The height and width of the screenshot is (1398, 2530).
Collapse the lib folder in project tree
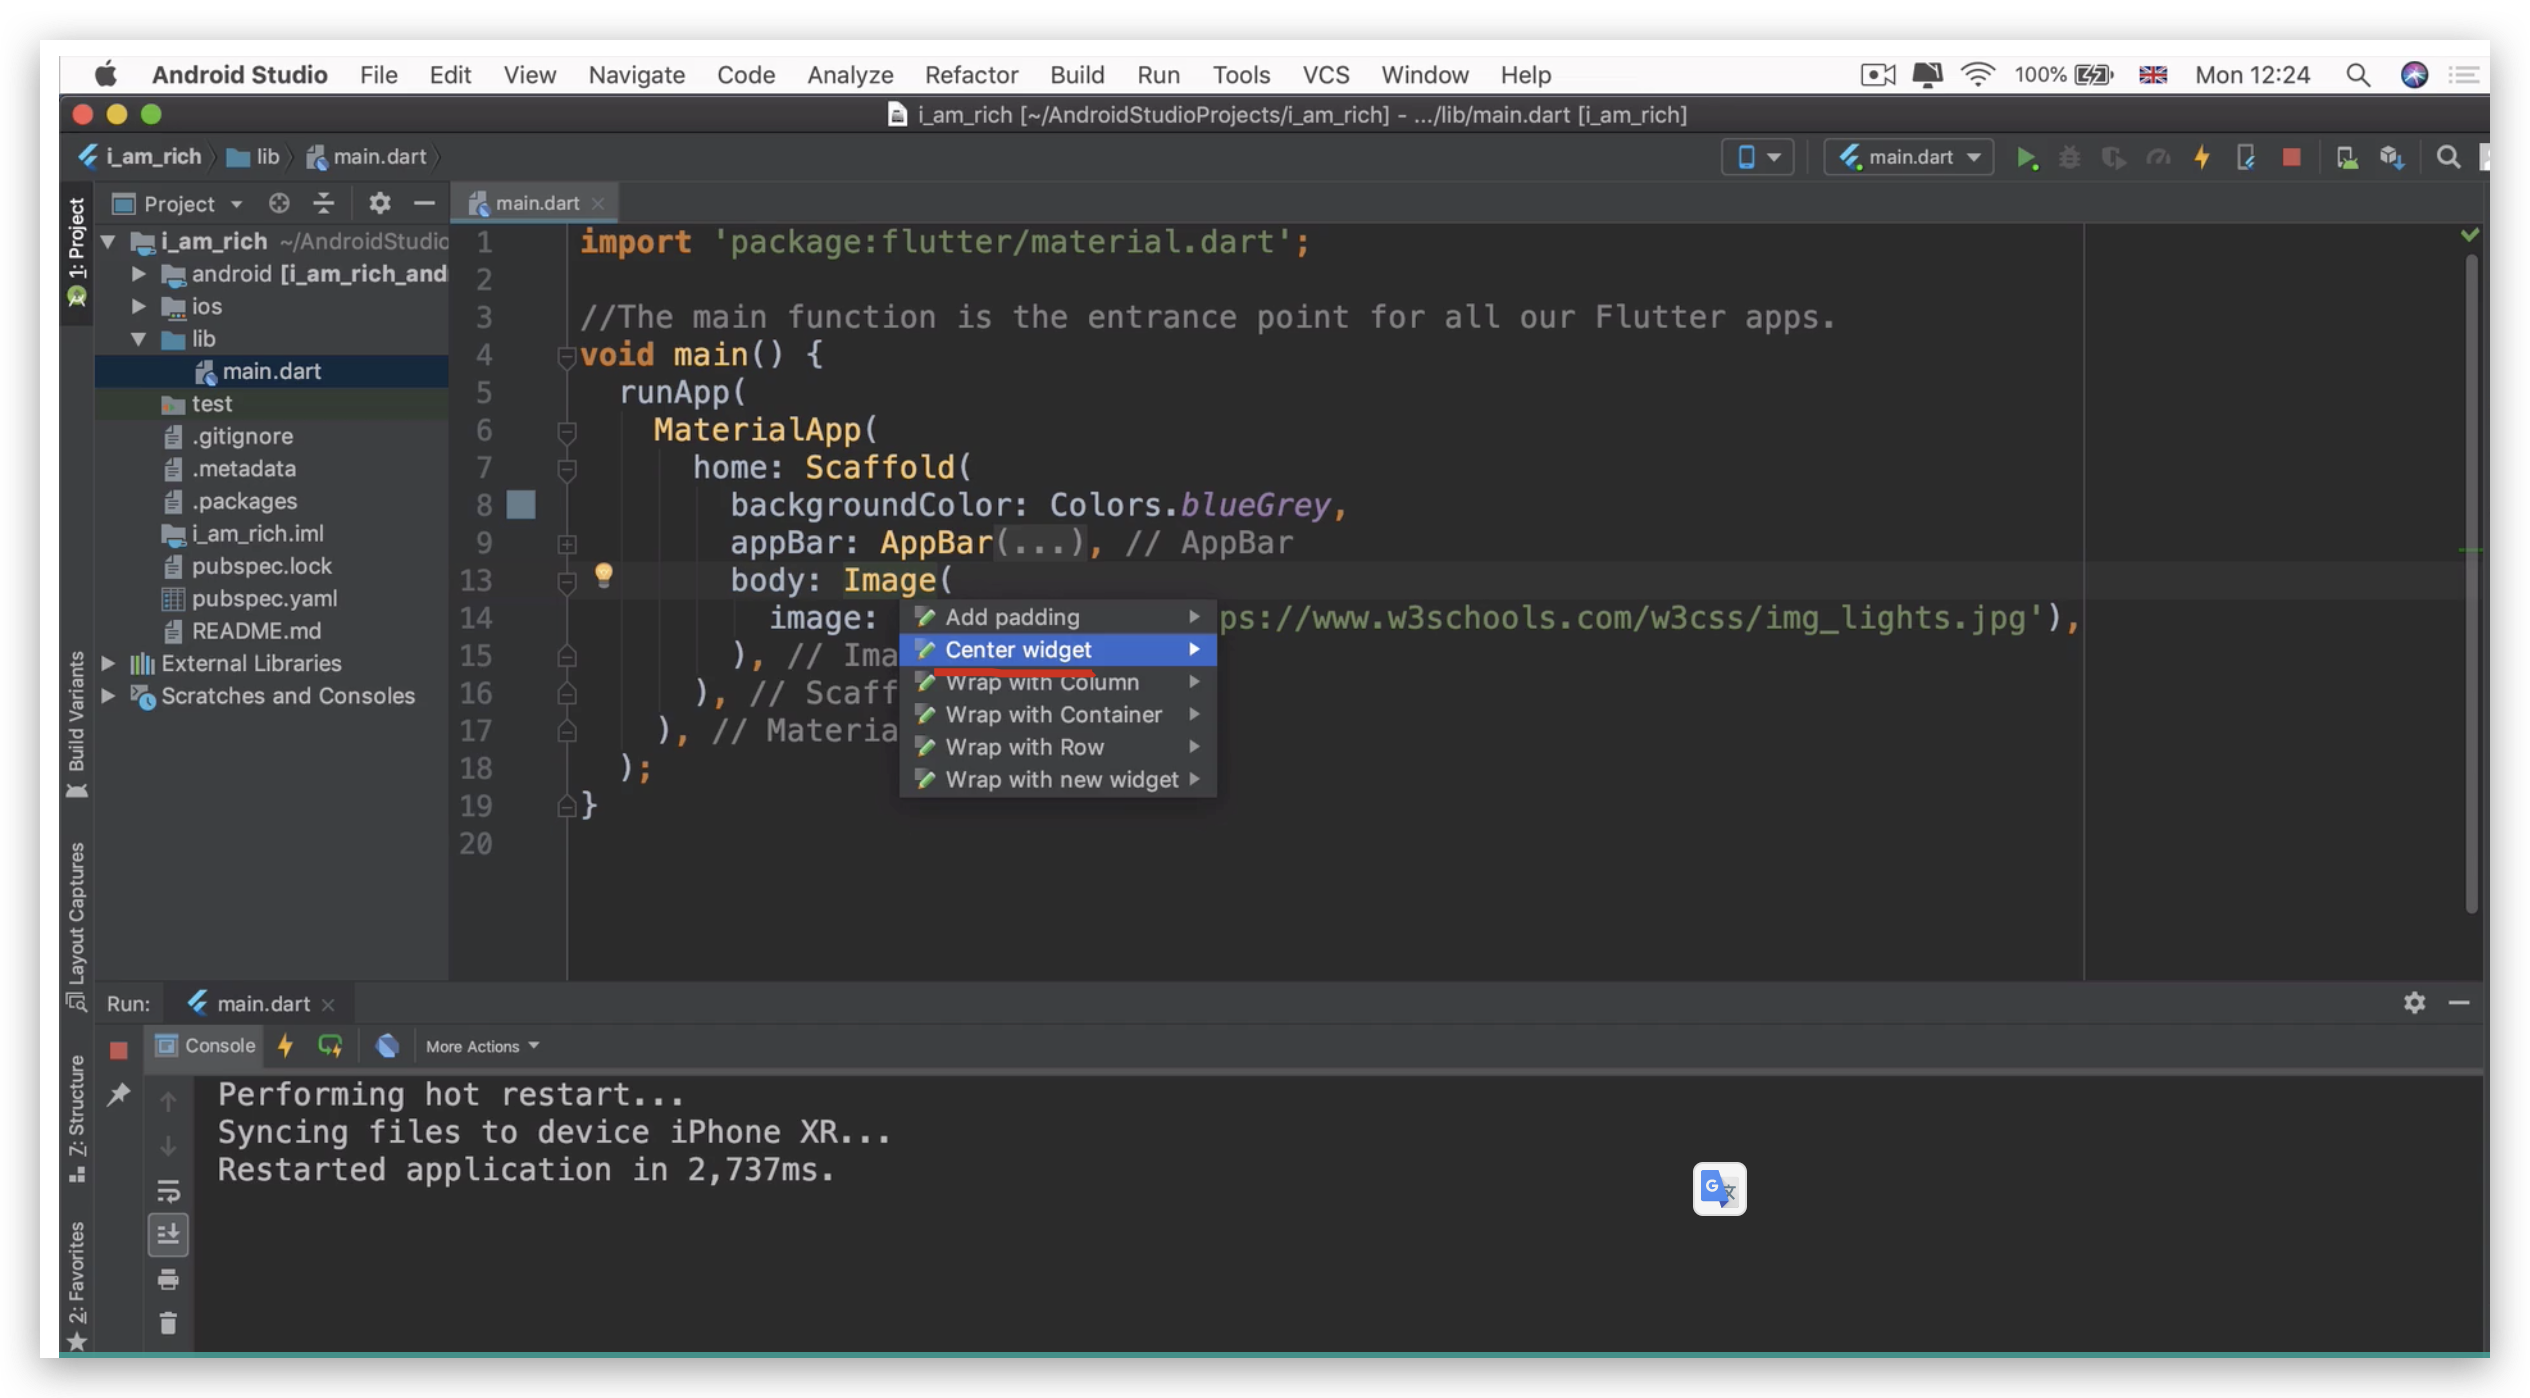[x=139, y=339]
